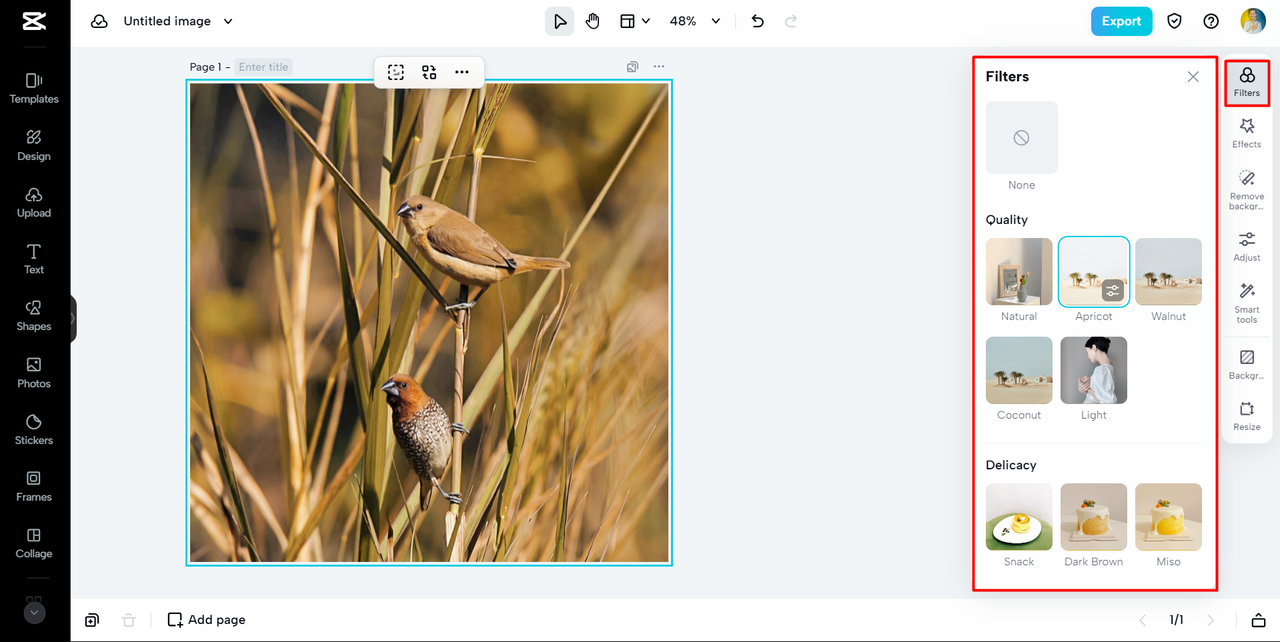1280x642 pixels.
Task: Apply the Apricot filter
Action: [x=1094, y=271]
